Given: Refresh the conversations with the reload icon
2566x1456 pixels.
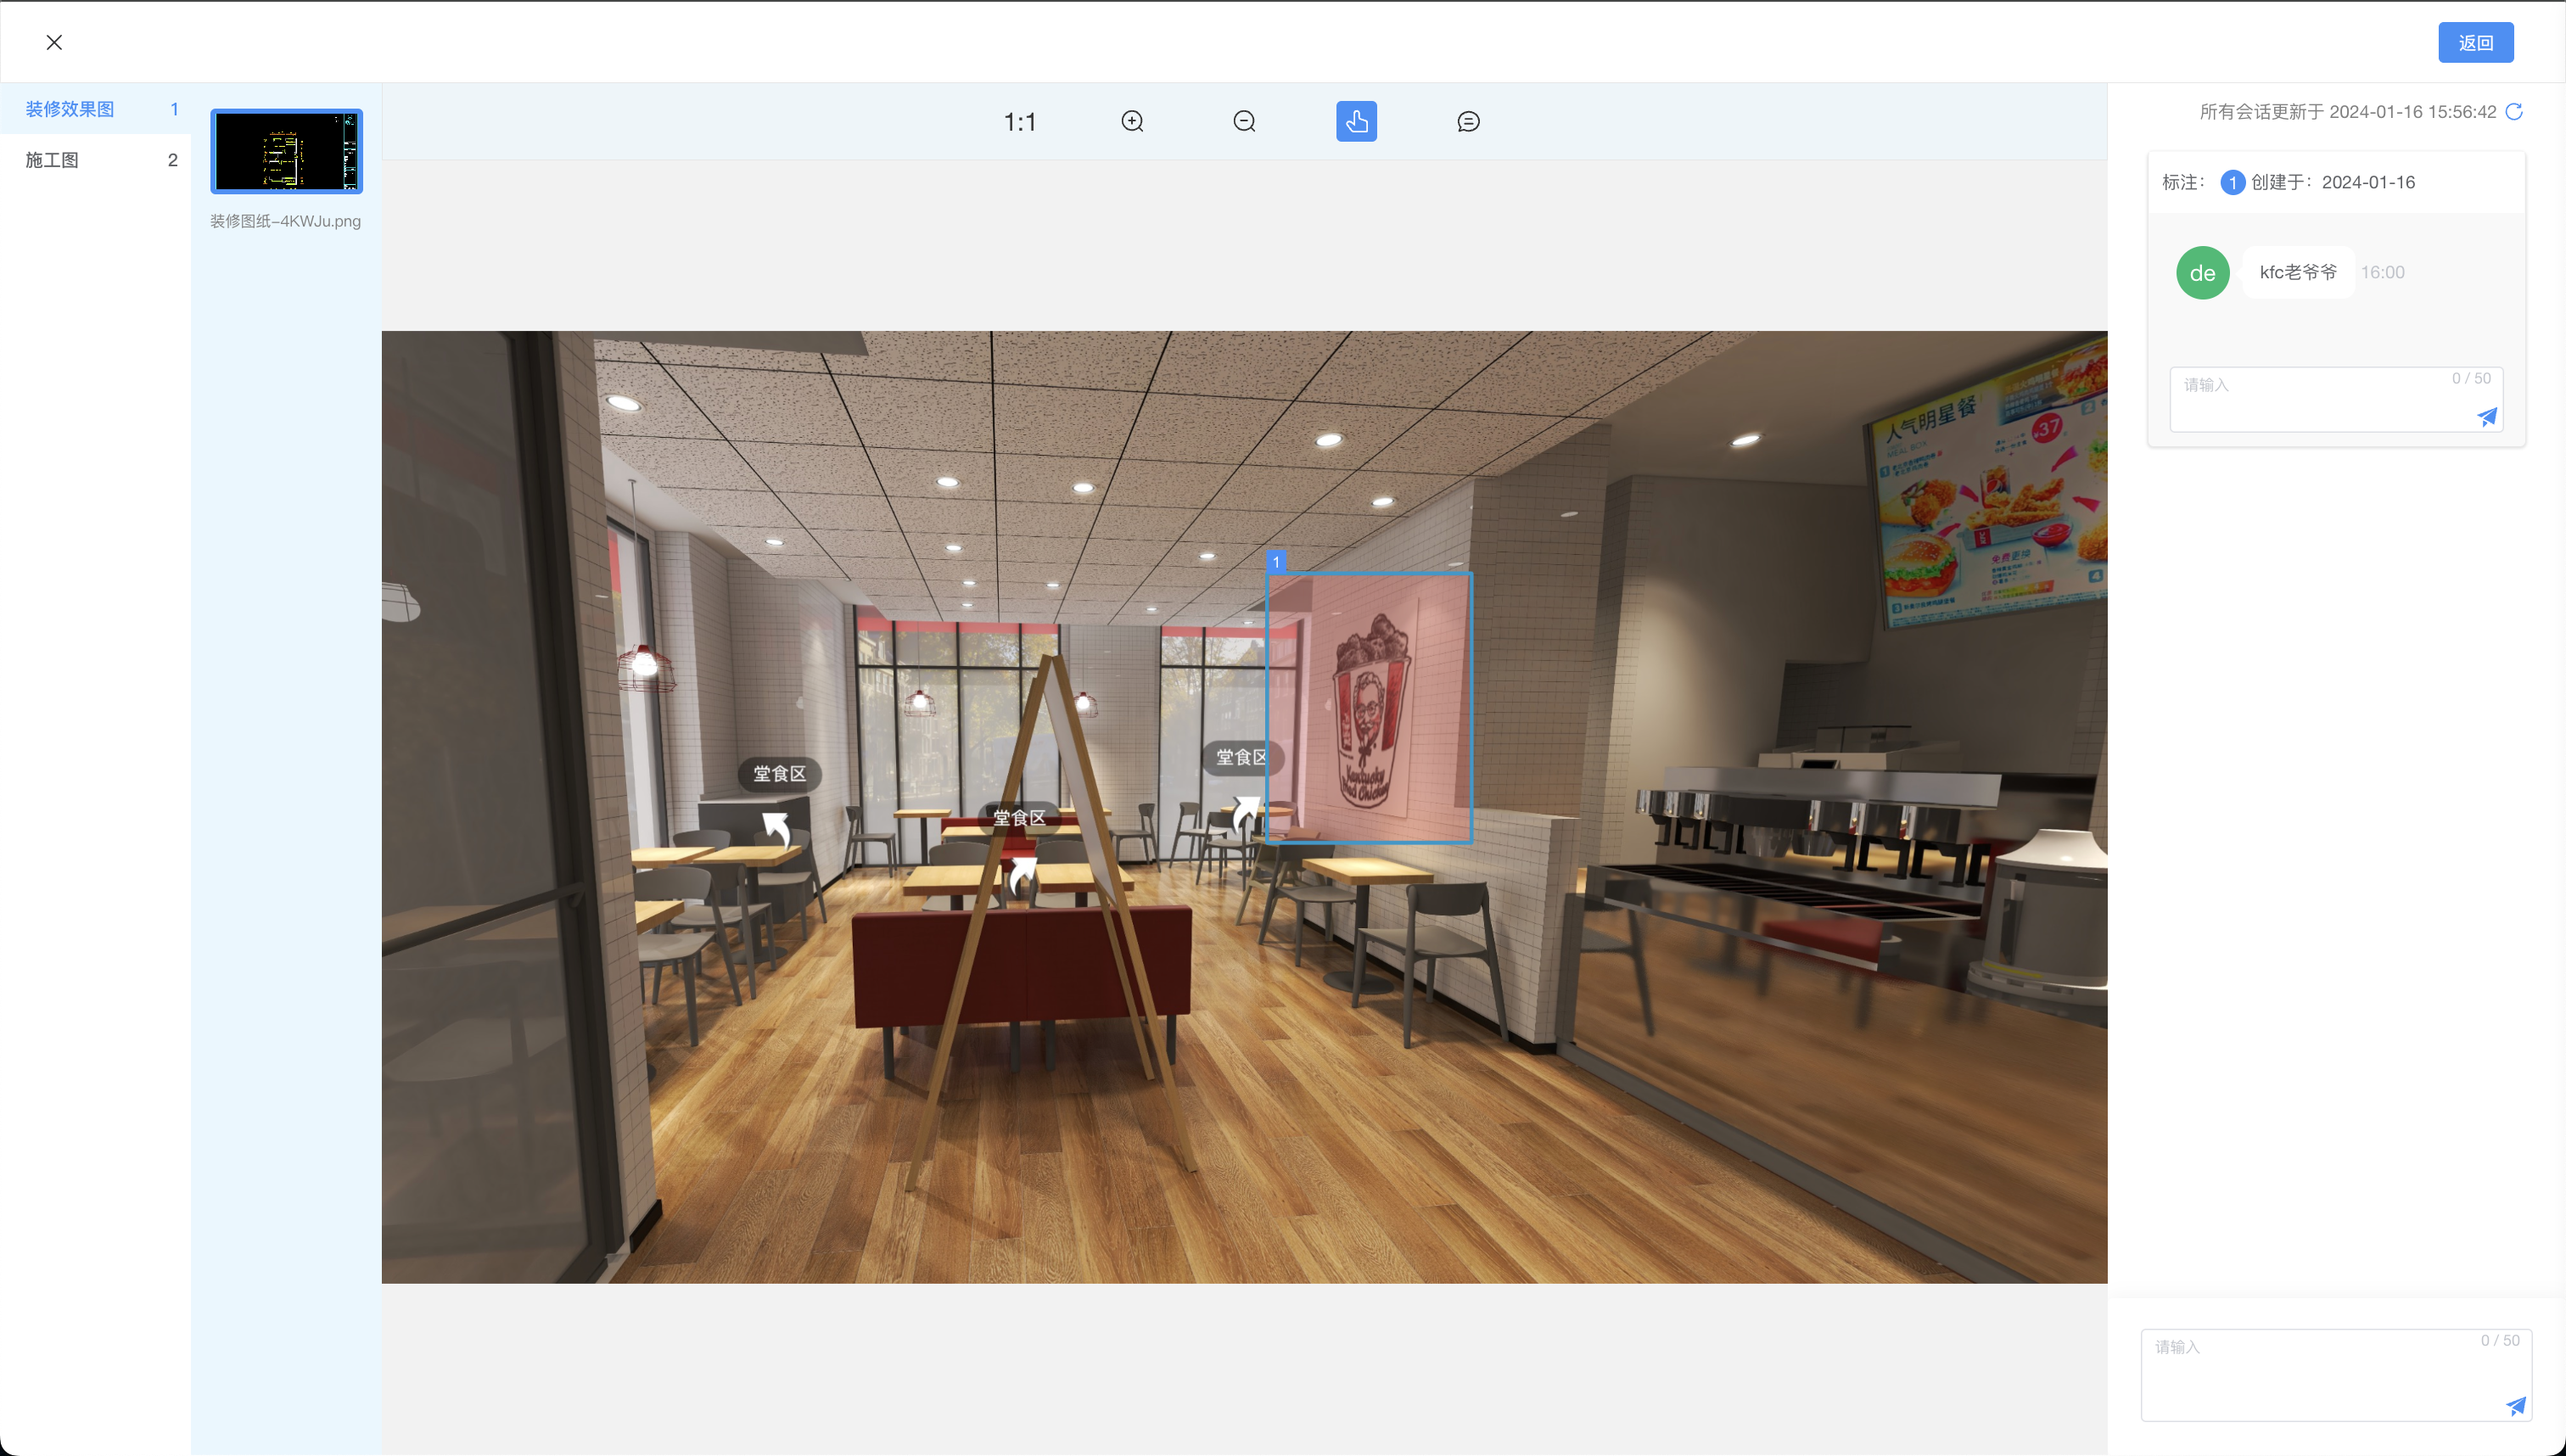Looking at the screenshot, I should [2514, 111].
